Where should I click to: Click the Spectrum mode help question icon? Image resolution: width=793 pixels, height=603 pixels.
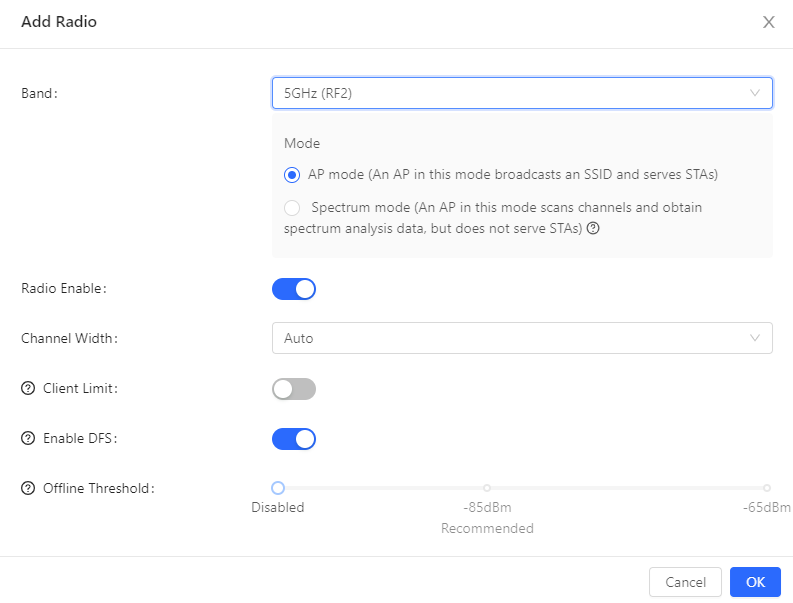(x=593, y=228)
